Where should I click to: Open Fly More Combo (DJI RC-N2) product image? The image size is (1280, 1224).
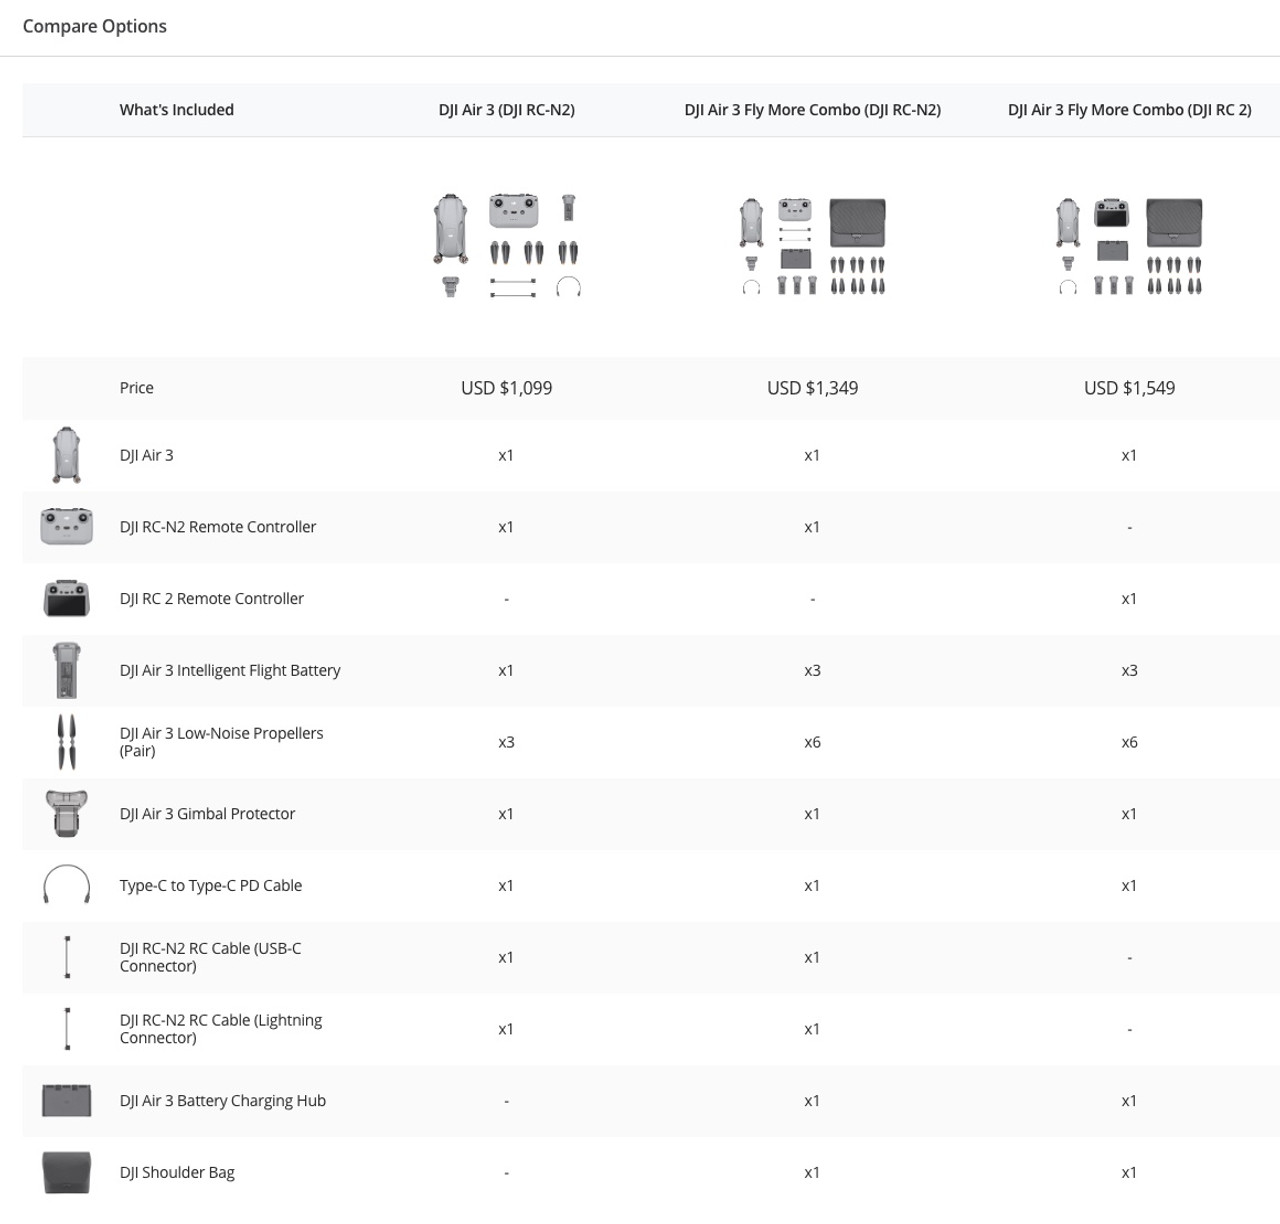pos(813,246)
